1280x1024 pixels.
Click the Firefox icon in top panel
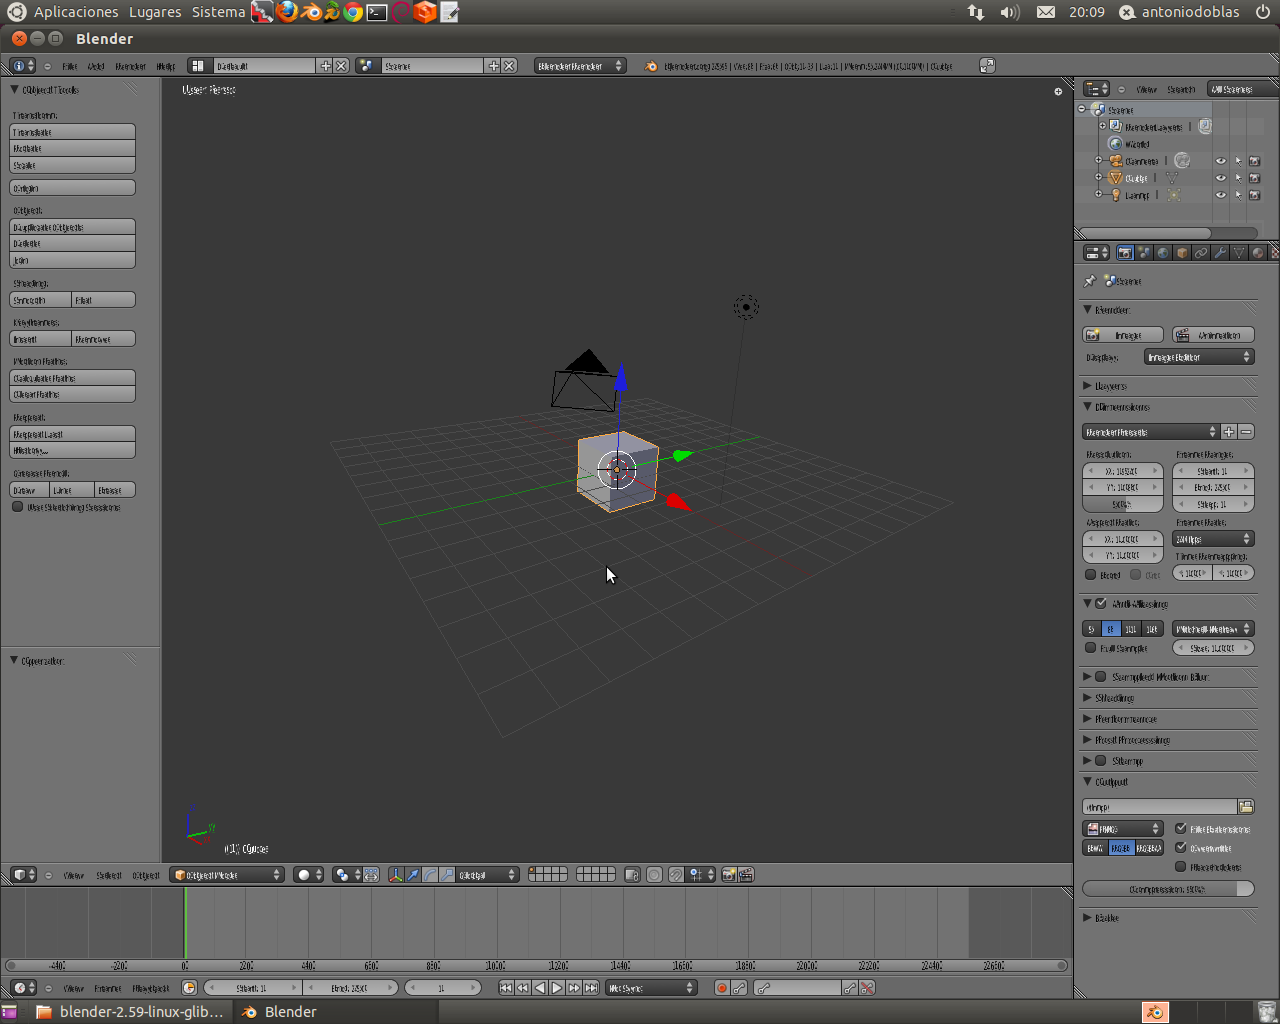pyautogui.click(x=287, y=12)
